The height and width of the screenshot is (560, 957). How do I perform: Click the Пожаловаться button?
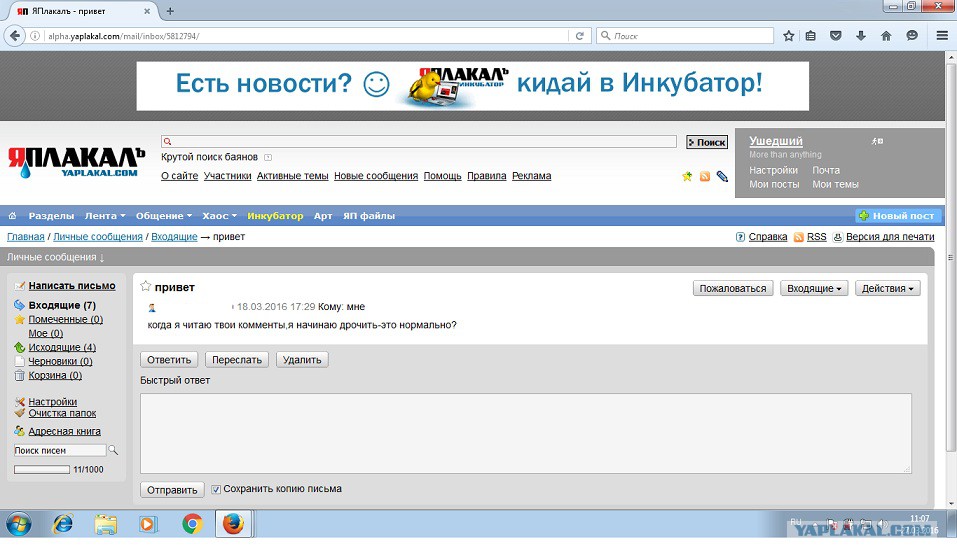[733, 289]
